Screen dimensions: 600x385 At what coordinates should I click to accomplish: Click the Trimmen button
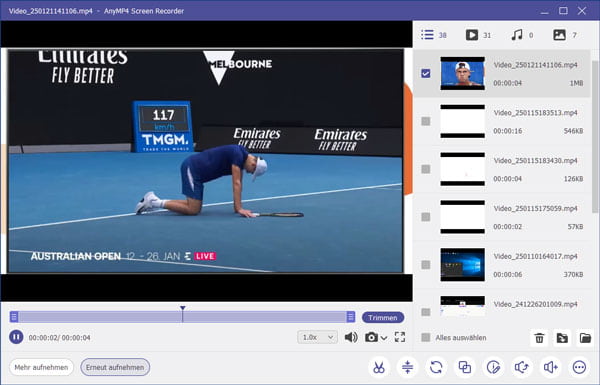click(x=383, y=318)
